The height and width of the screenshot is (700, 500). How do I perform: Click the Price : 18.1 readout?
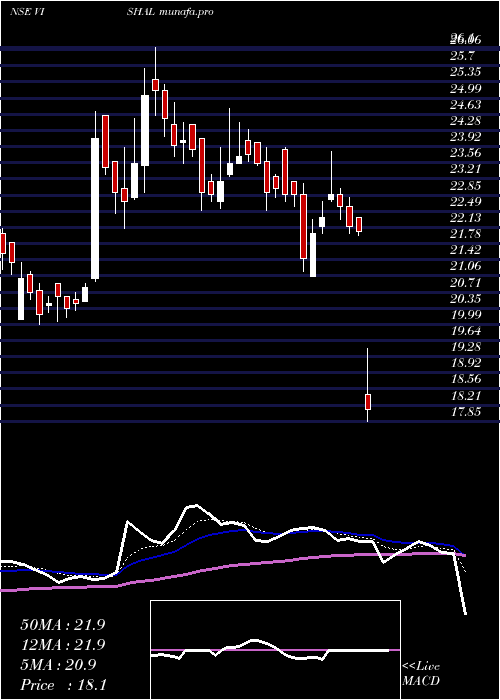pos(63,685)
